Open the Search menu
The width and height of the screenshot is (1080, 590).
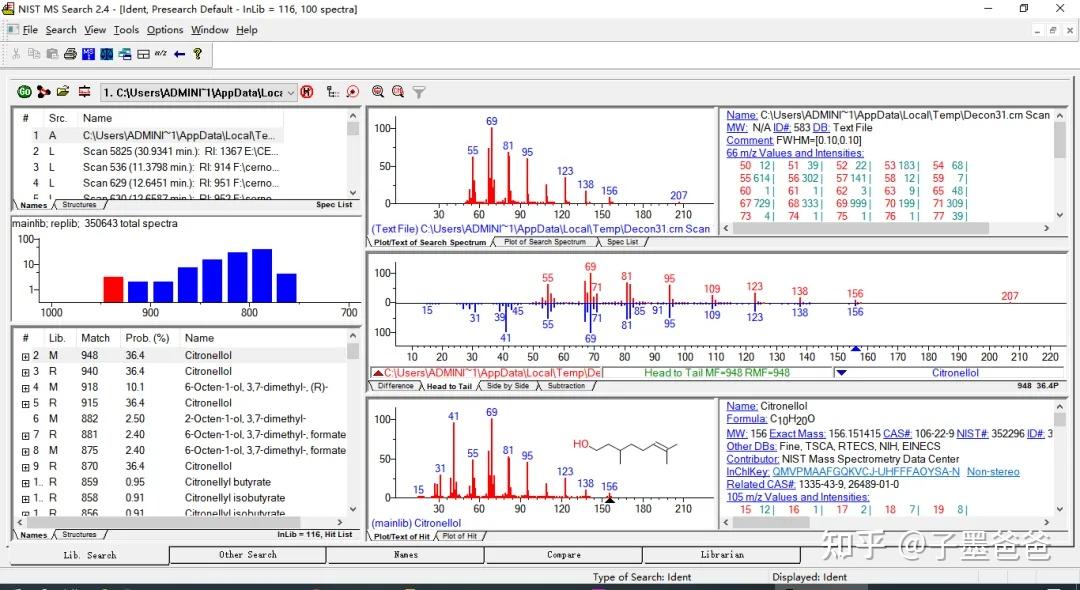click(x=61, y=30)
